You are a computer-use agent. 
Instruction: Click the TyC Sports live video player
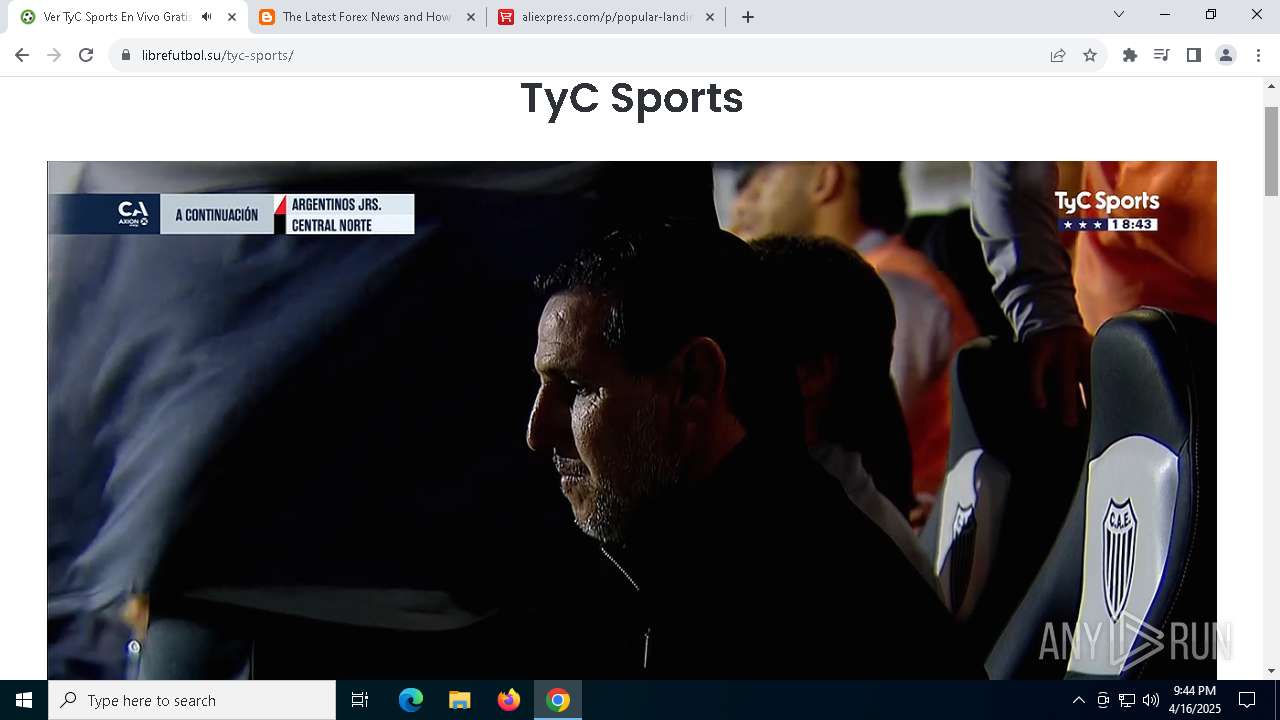click(x=632, y=420)
